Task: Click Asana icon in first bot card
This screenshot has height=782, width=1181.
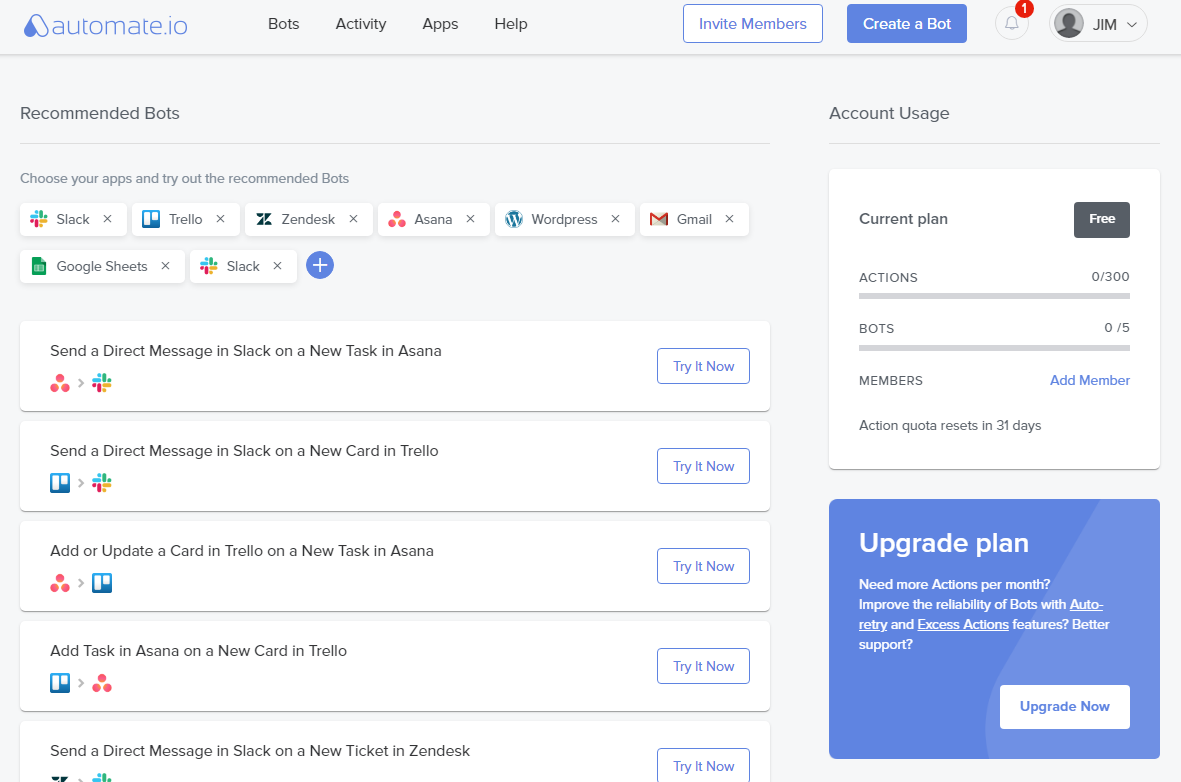Action: click(60, 383)
